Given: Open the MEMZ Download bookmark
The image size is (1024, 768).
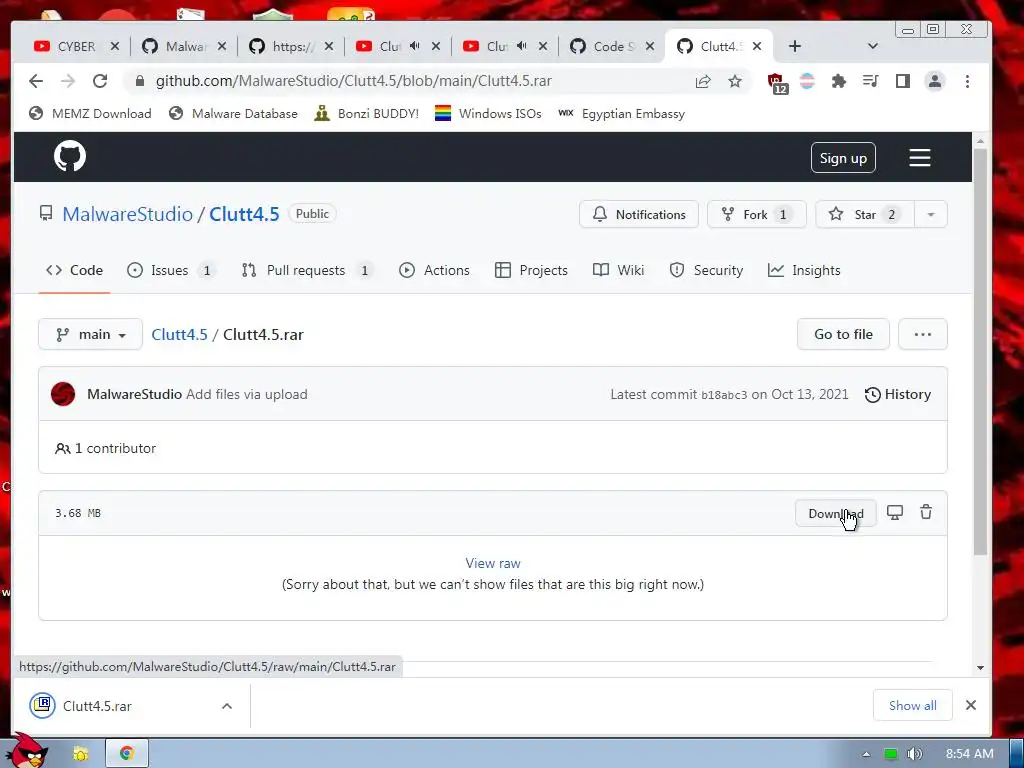Looking at the screenshot, I should click(90, 114).
